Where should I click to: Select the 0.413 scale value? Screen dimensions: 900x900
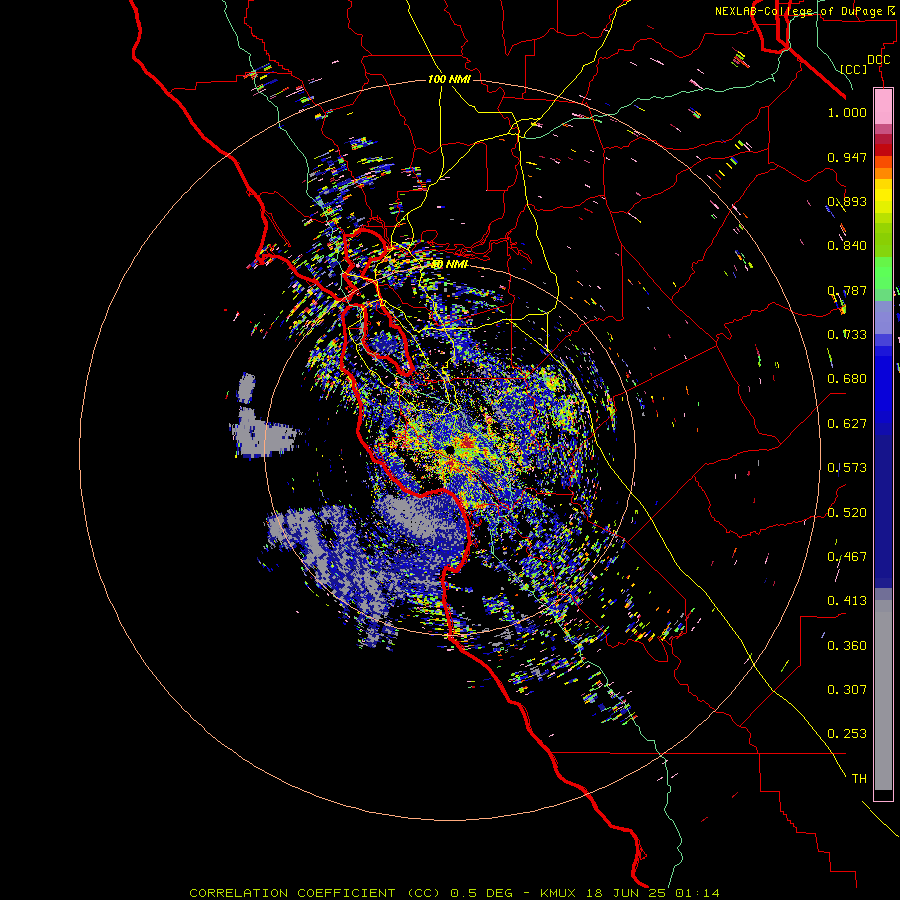pyautogui.click(x=847, y=601)
